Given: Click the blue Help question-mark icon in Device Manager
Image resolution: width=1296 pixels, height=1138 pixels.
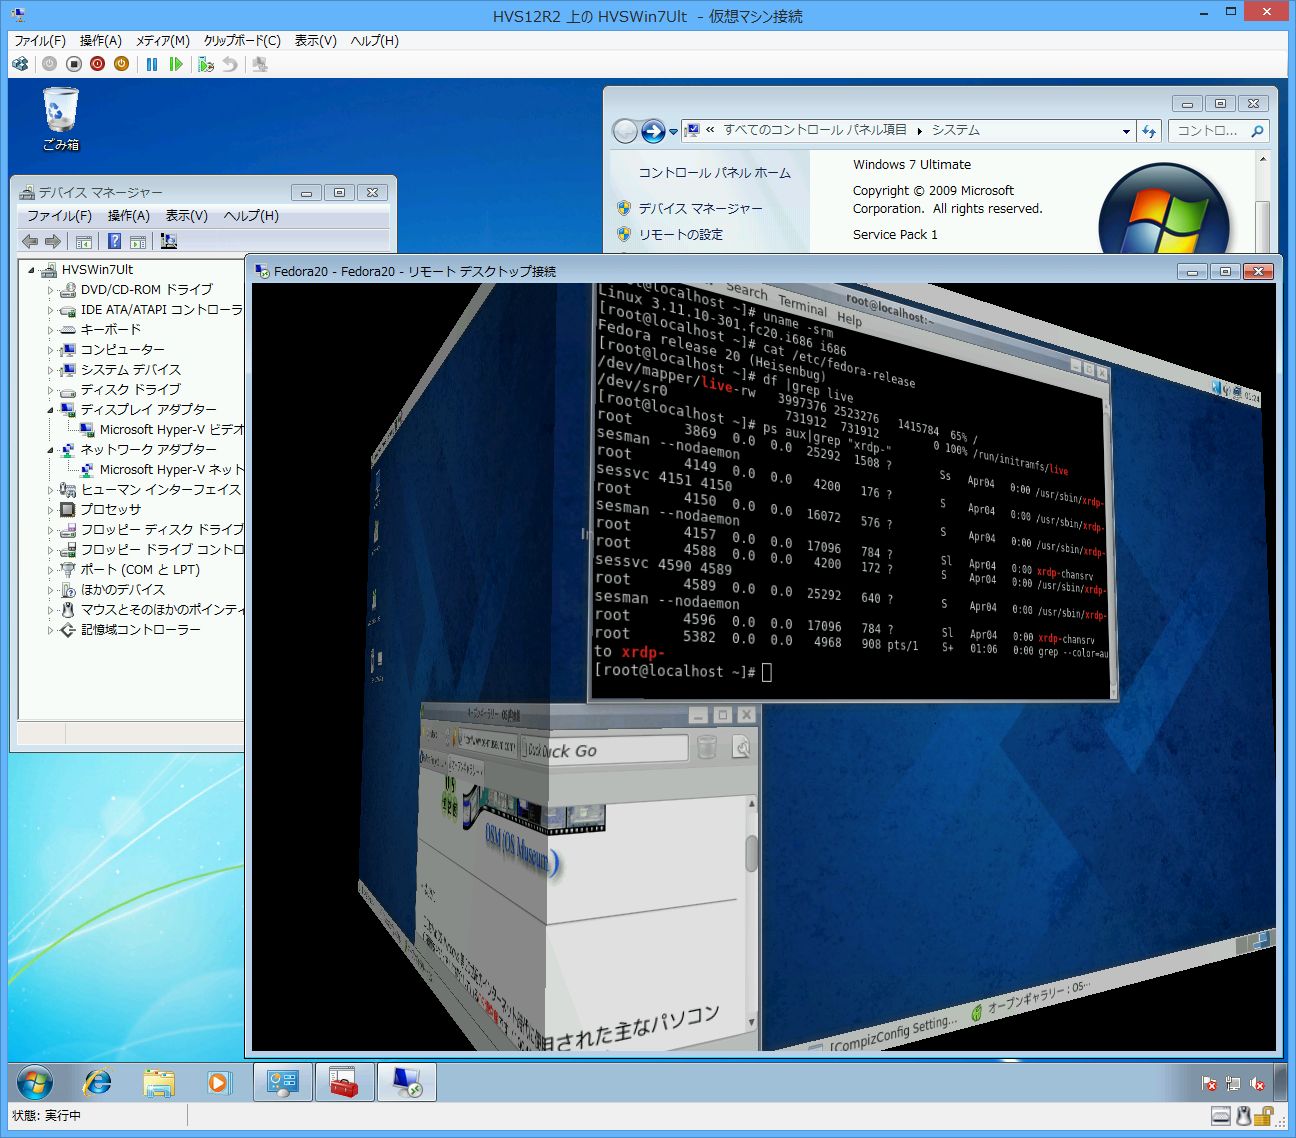Looking at the screenshot, I should coord(114,241).
